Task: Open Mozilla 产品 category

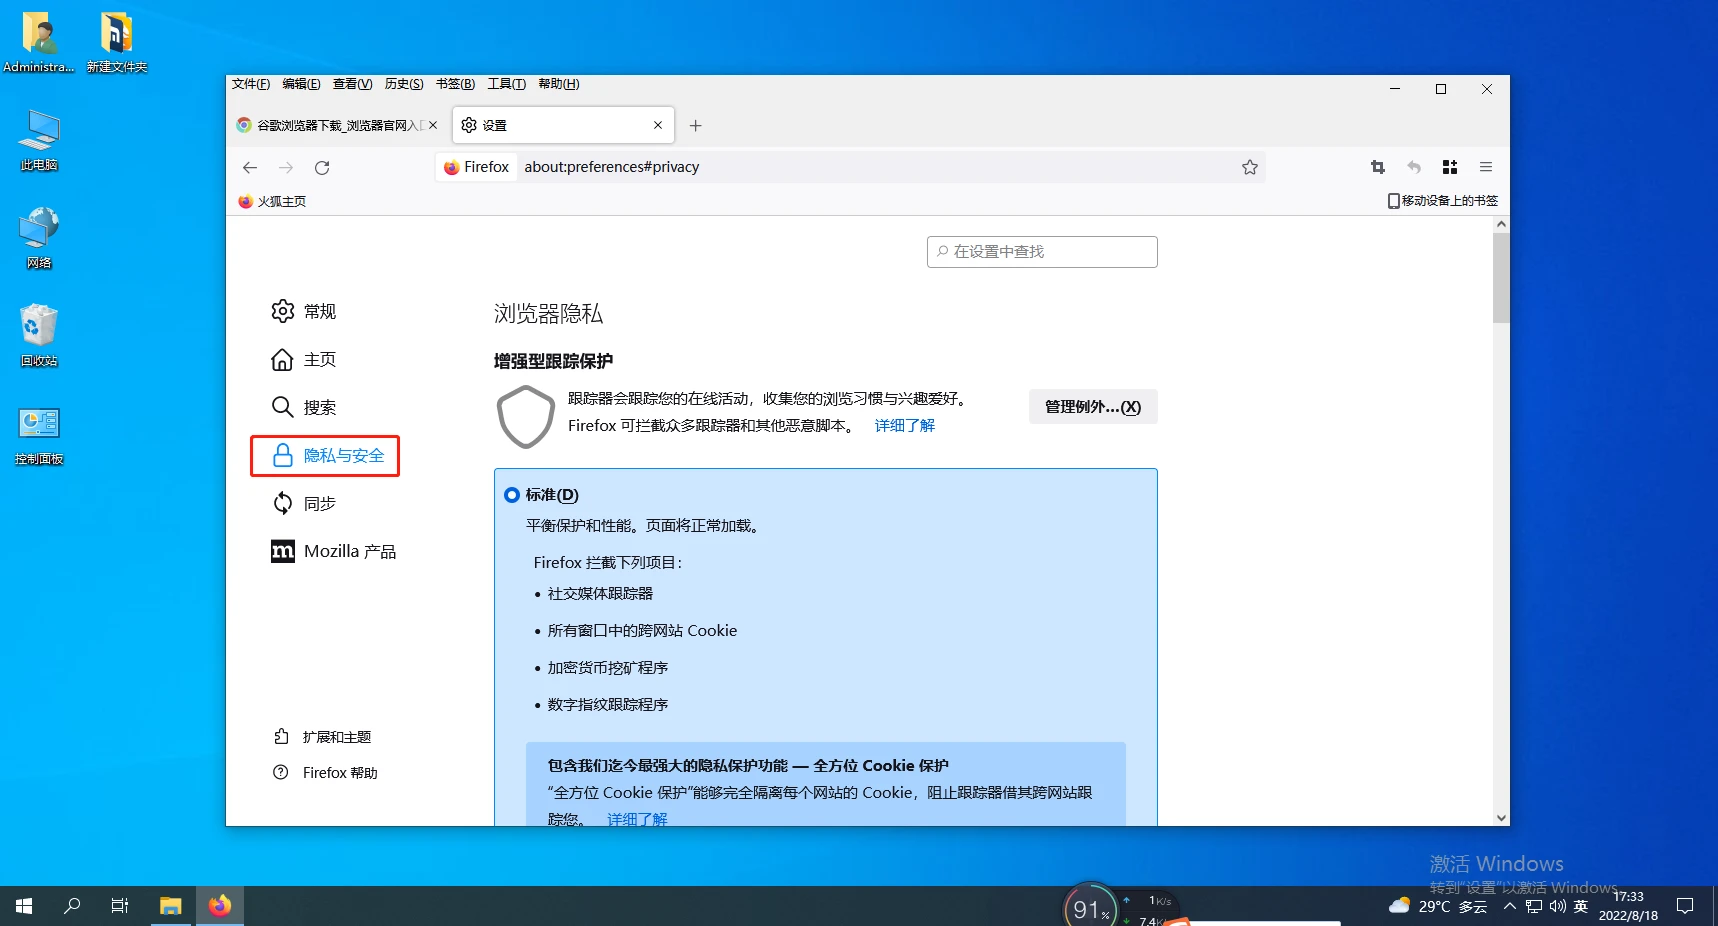Action: pos(334,551)
